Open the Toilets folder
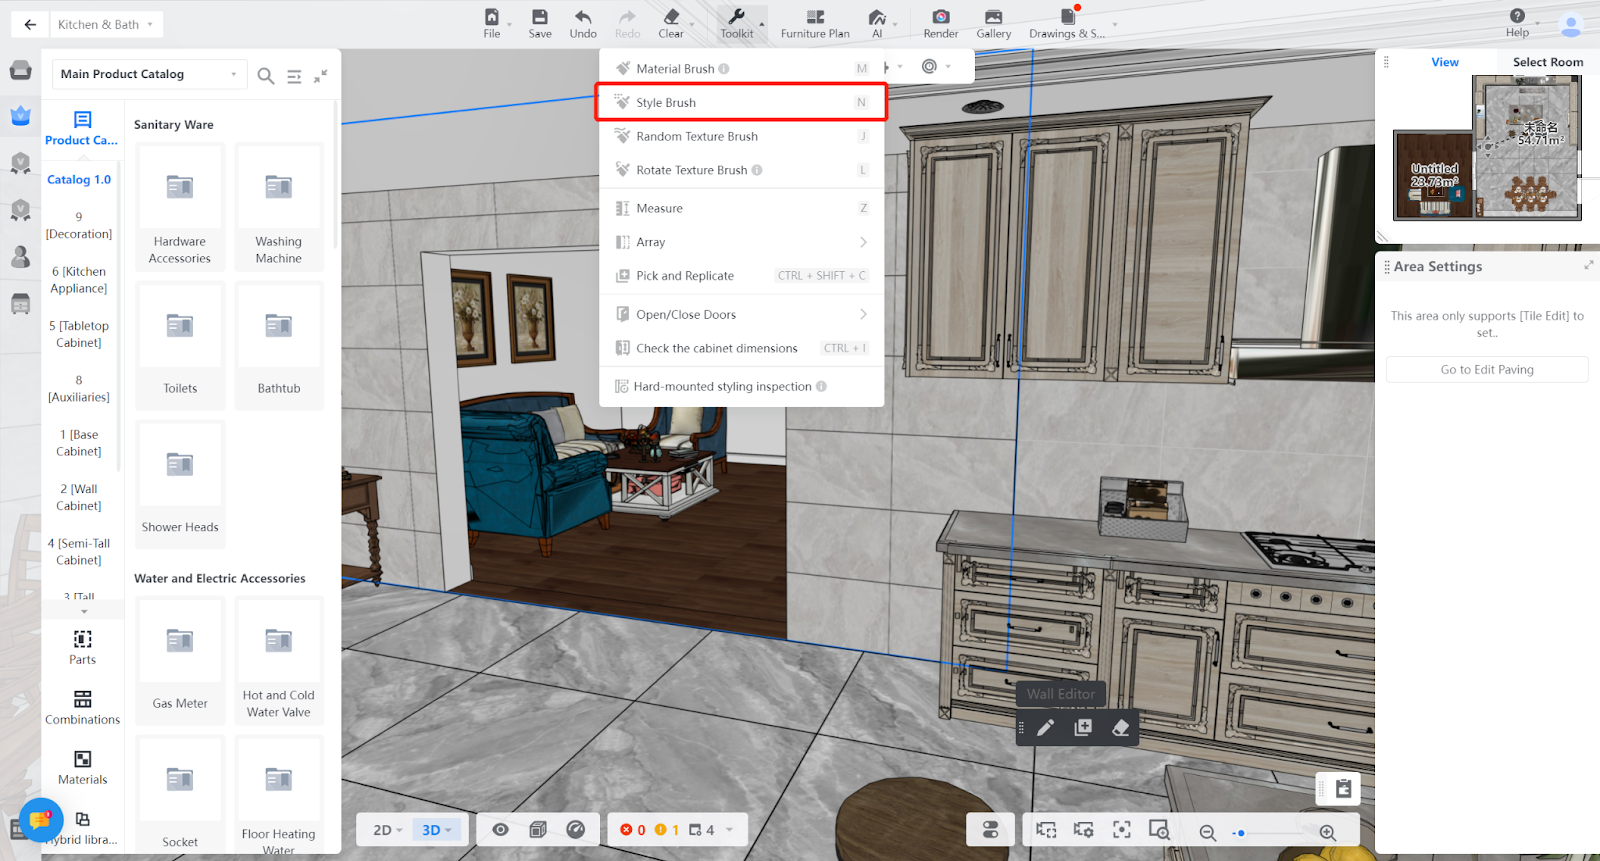This screenshot has height=861, width=1600. tap(180, 345)
